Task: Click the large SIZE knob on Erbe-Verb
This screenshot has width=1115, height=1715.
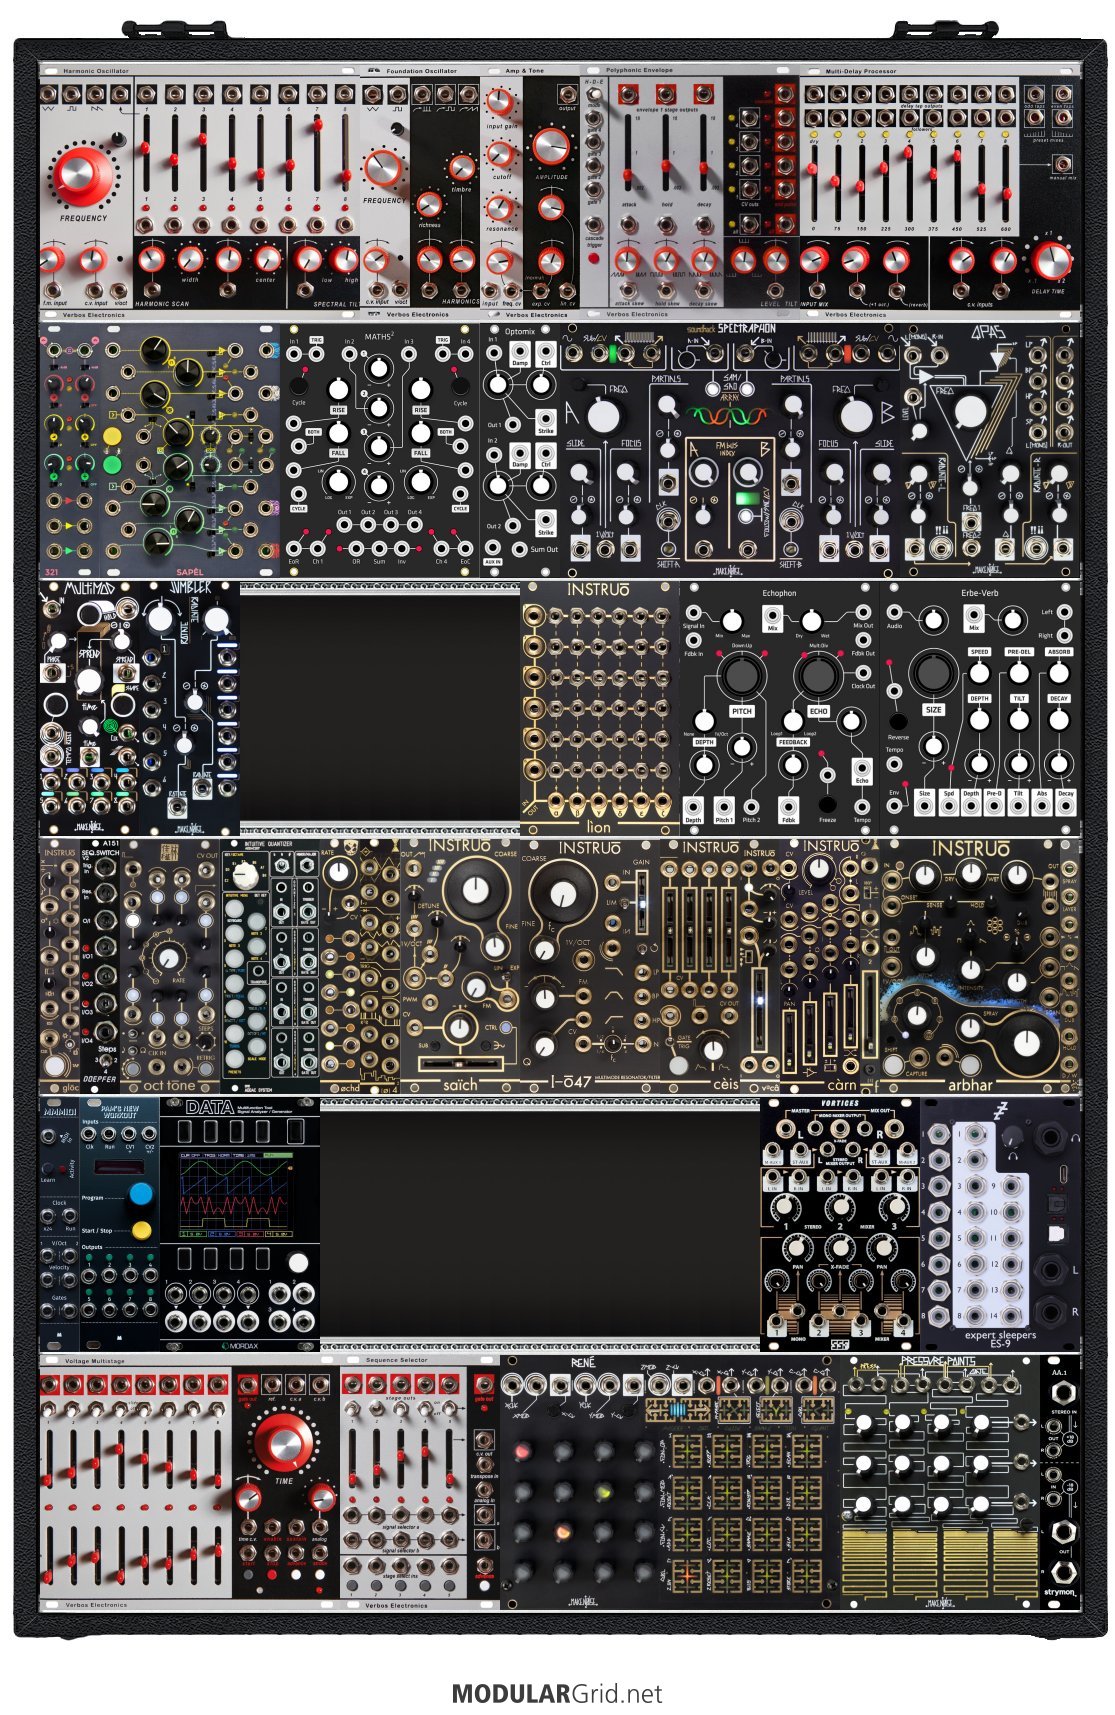Action: click(933, 673)
